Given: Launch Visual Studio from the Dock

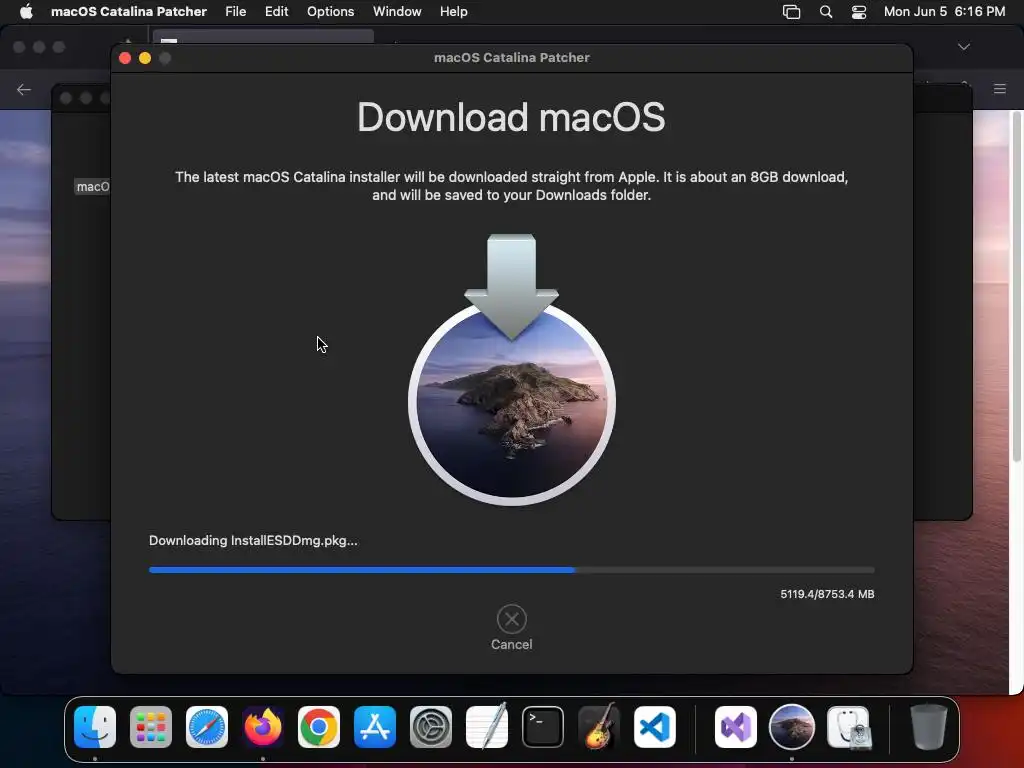Looking at the screenshot, I should click(x=736, y=727).
